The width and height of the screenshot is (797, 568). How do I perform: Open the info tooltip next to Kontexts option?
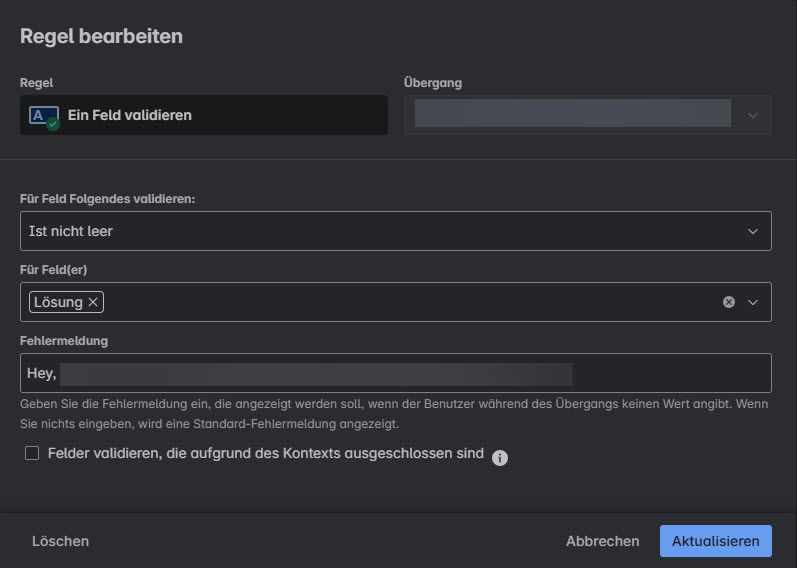[500, 458]
